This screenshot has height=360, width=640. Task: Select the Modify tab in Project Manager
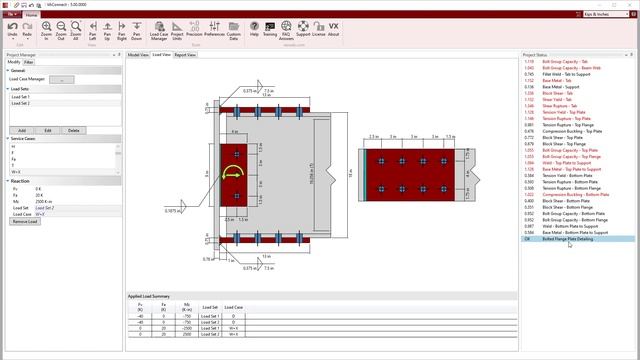[x=14, y=62]
